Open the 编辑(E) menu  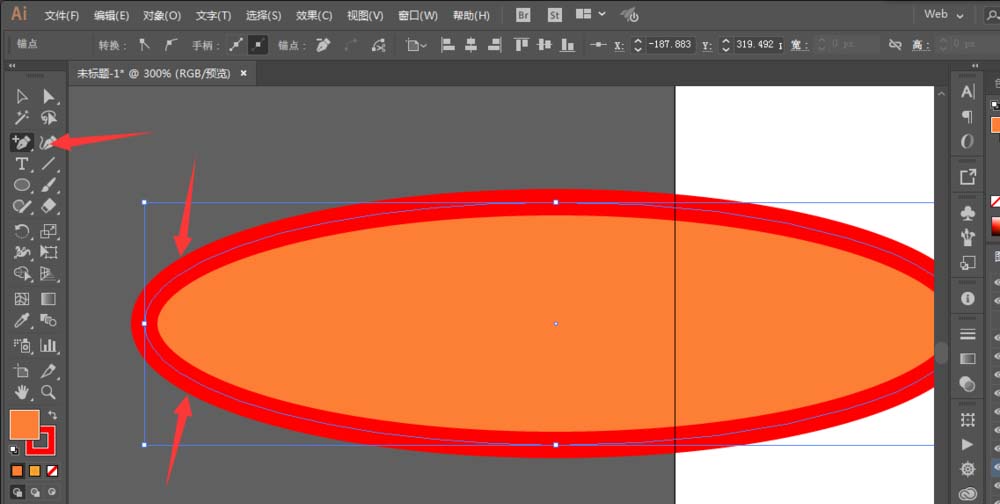click(x=112, y=15)
